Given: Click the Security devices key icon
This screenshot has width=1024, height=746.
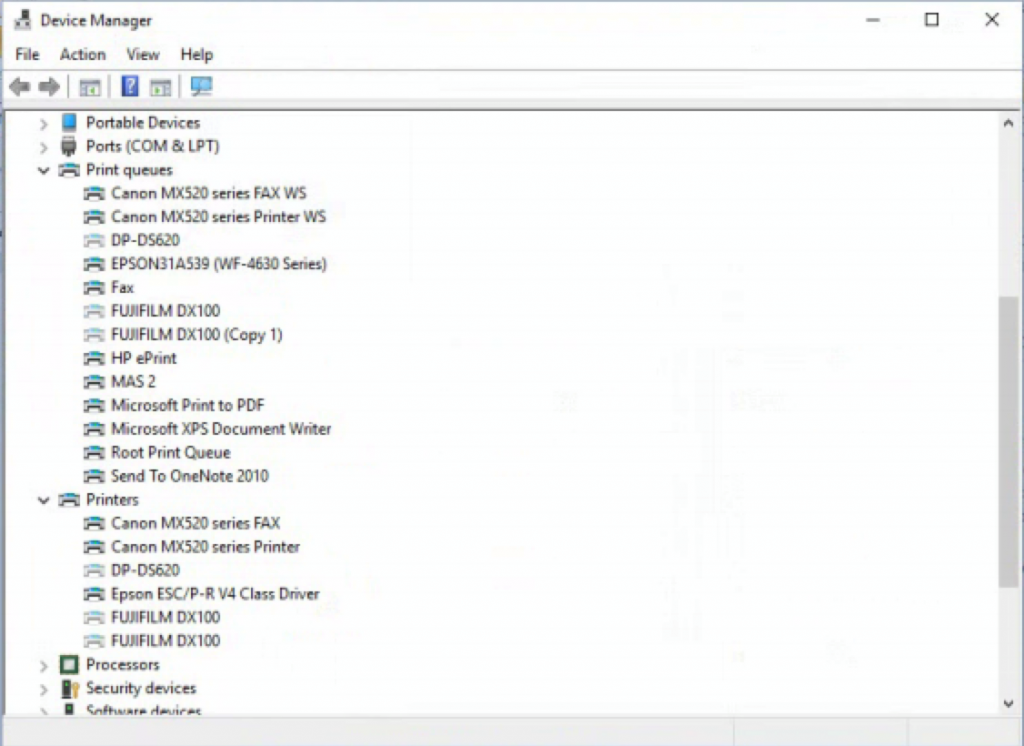Looking at the screenshot, I should click(x=69, y=688).
